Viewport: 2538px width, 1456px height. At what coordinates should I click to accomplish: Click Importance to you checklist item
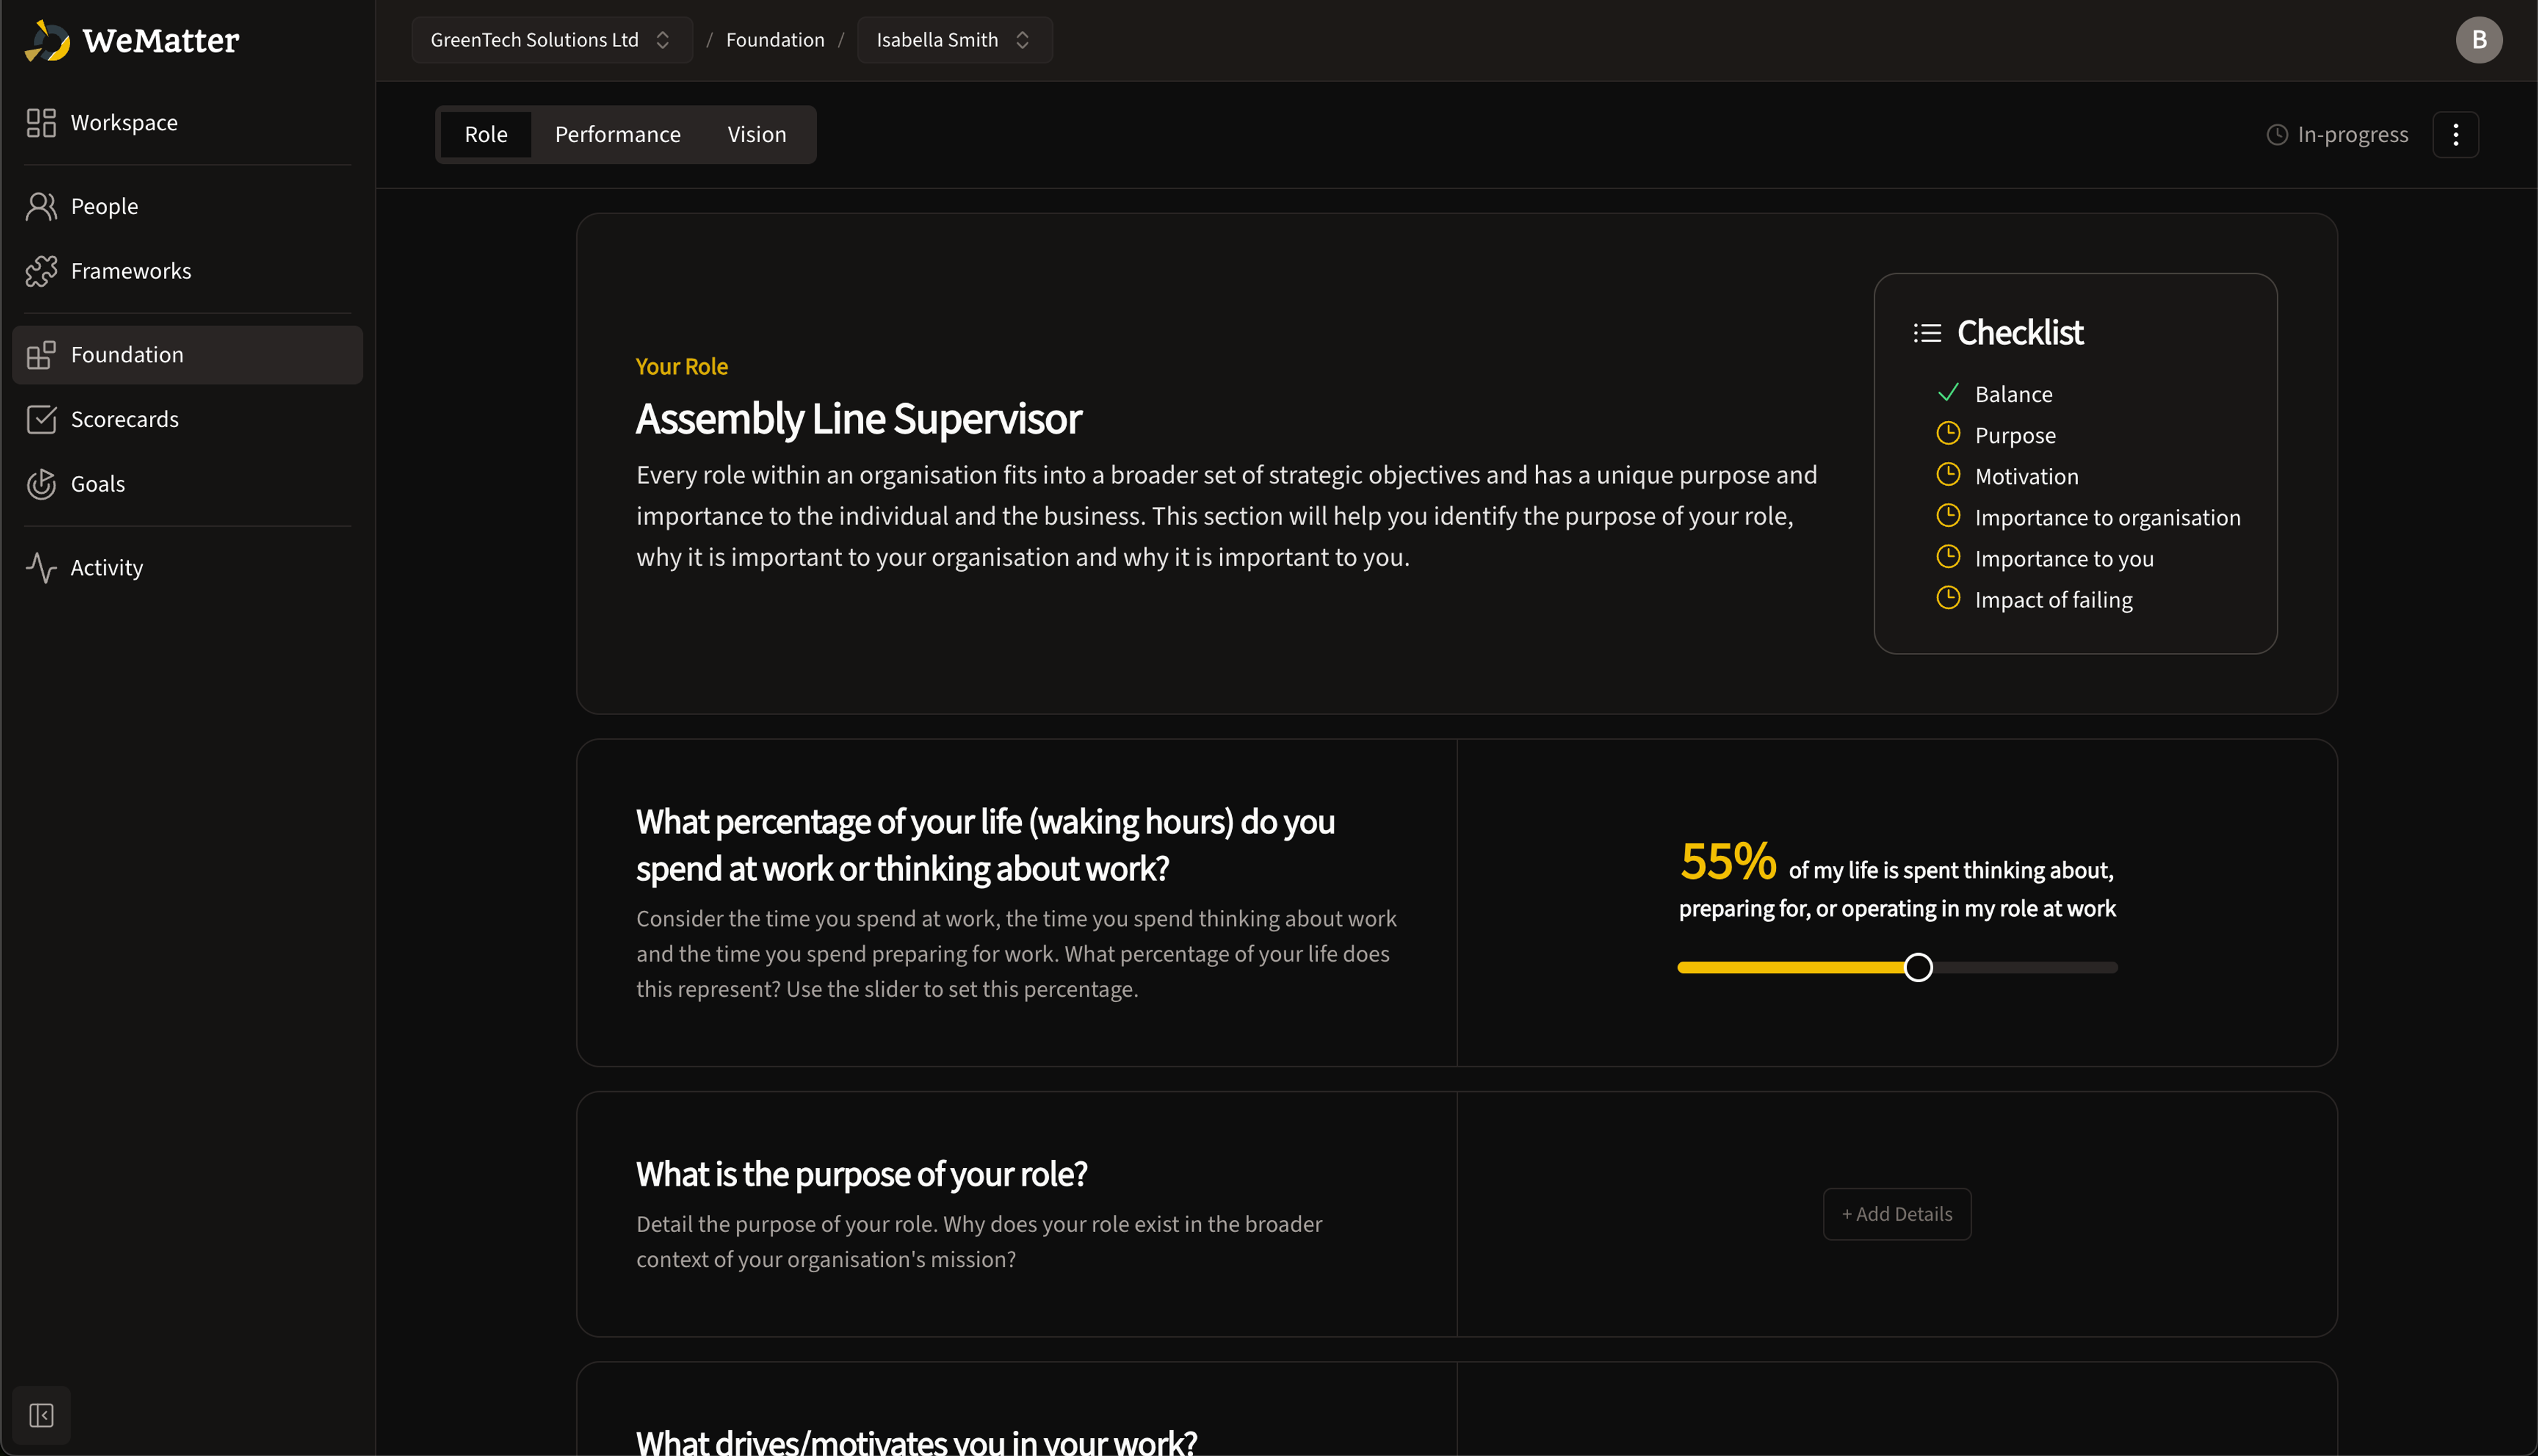(2064, 558)
